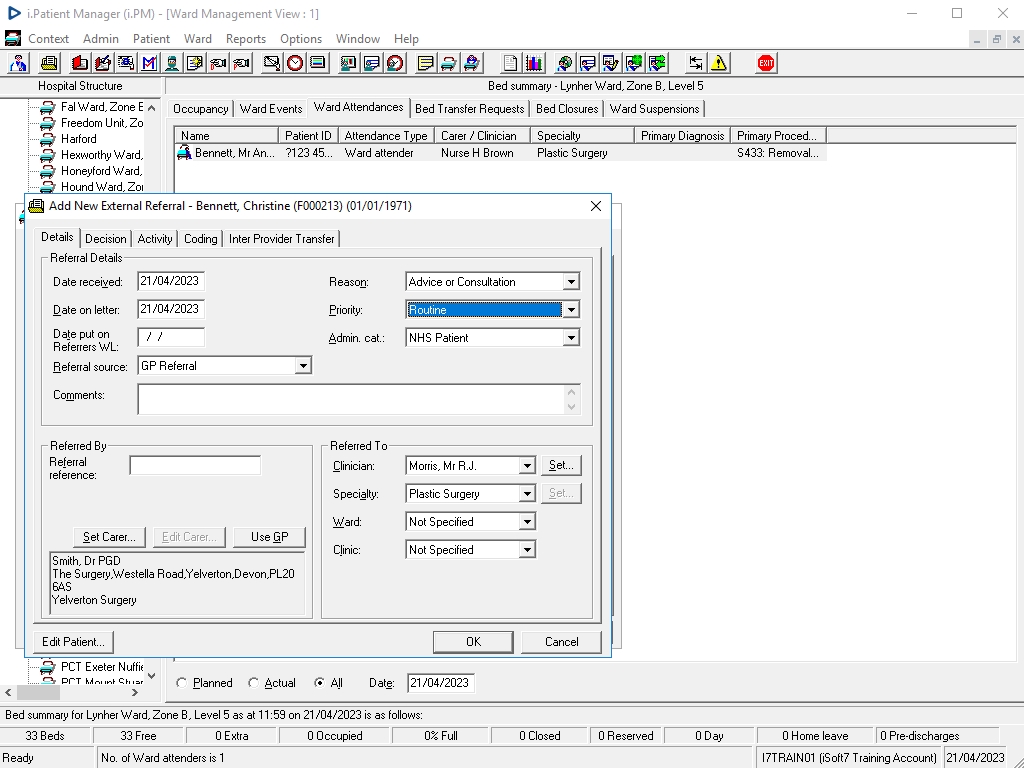Click the bed icon beside Harford ward
This screenshot has height=768, width=1024.
tap(47, 139)
